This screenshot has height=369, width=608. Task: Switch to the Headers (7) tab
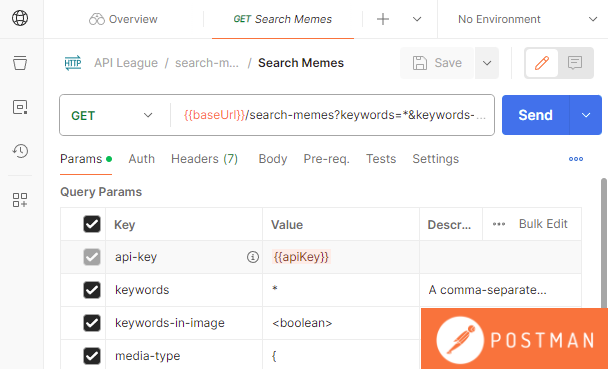(204, 159)
